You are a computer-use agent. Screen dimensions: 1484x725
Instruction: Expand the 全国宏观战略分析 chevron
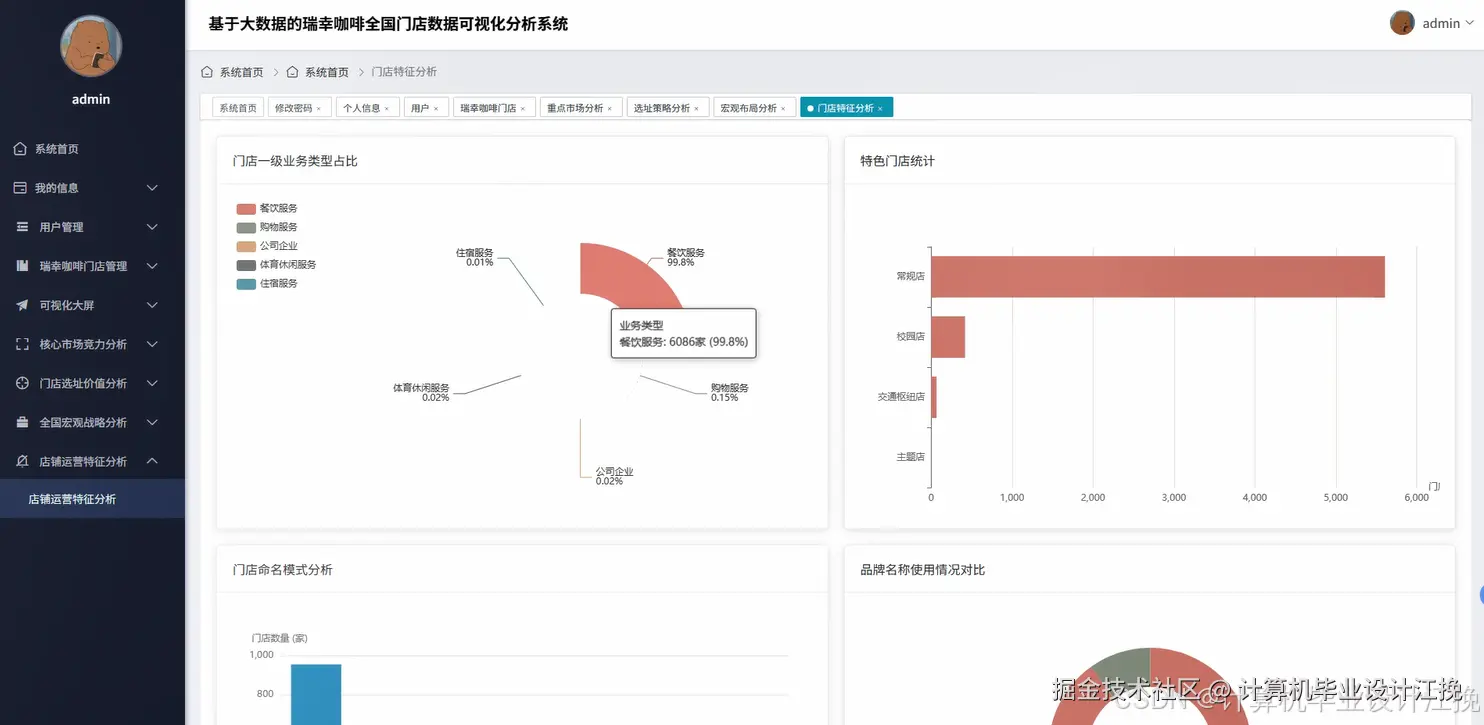[152, 422]
